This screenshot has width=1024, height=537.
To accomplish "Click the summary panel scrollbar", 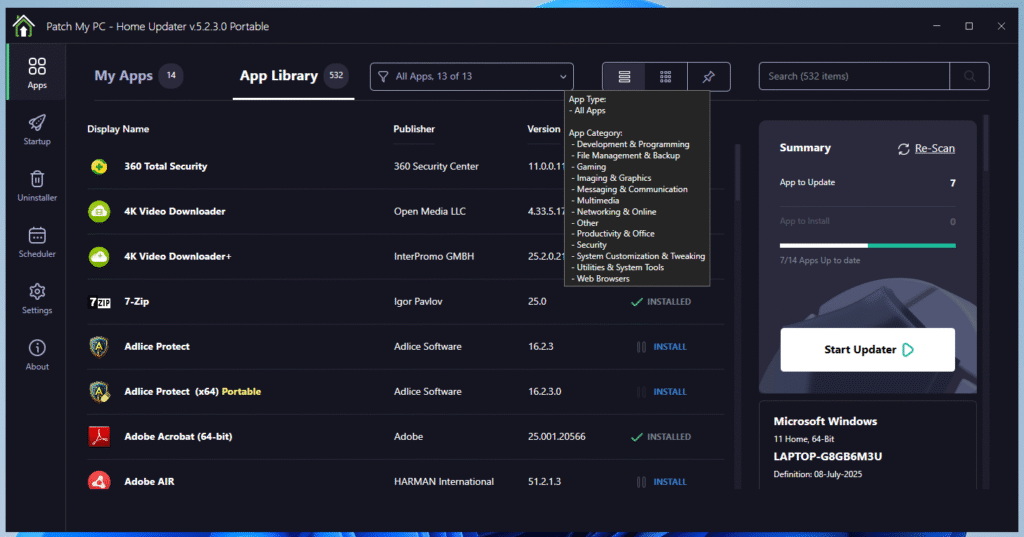I will [x=985, y=144].
